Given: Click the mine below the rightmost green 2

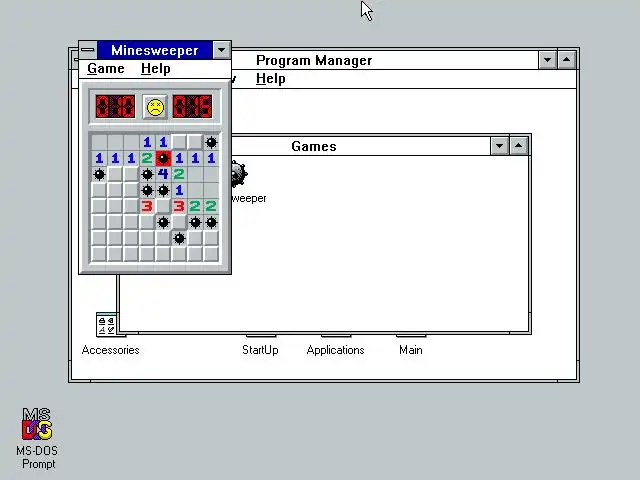Looking at the screenshot, I should coord(211,222).
